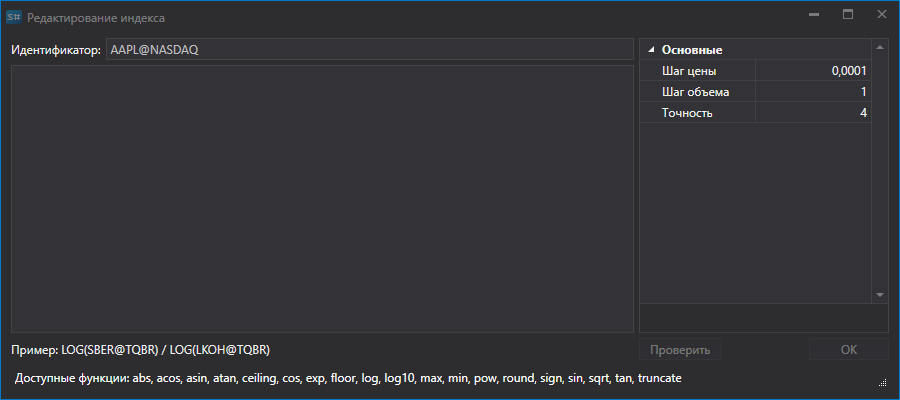Click the property grid scroll down arrow
This screenshot has height=400, width=900.
[880, 295]
